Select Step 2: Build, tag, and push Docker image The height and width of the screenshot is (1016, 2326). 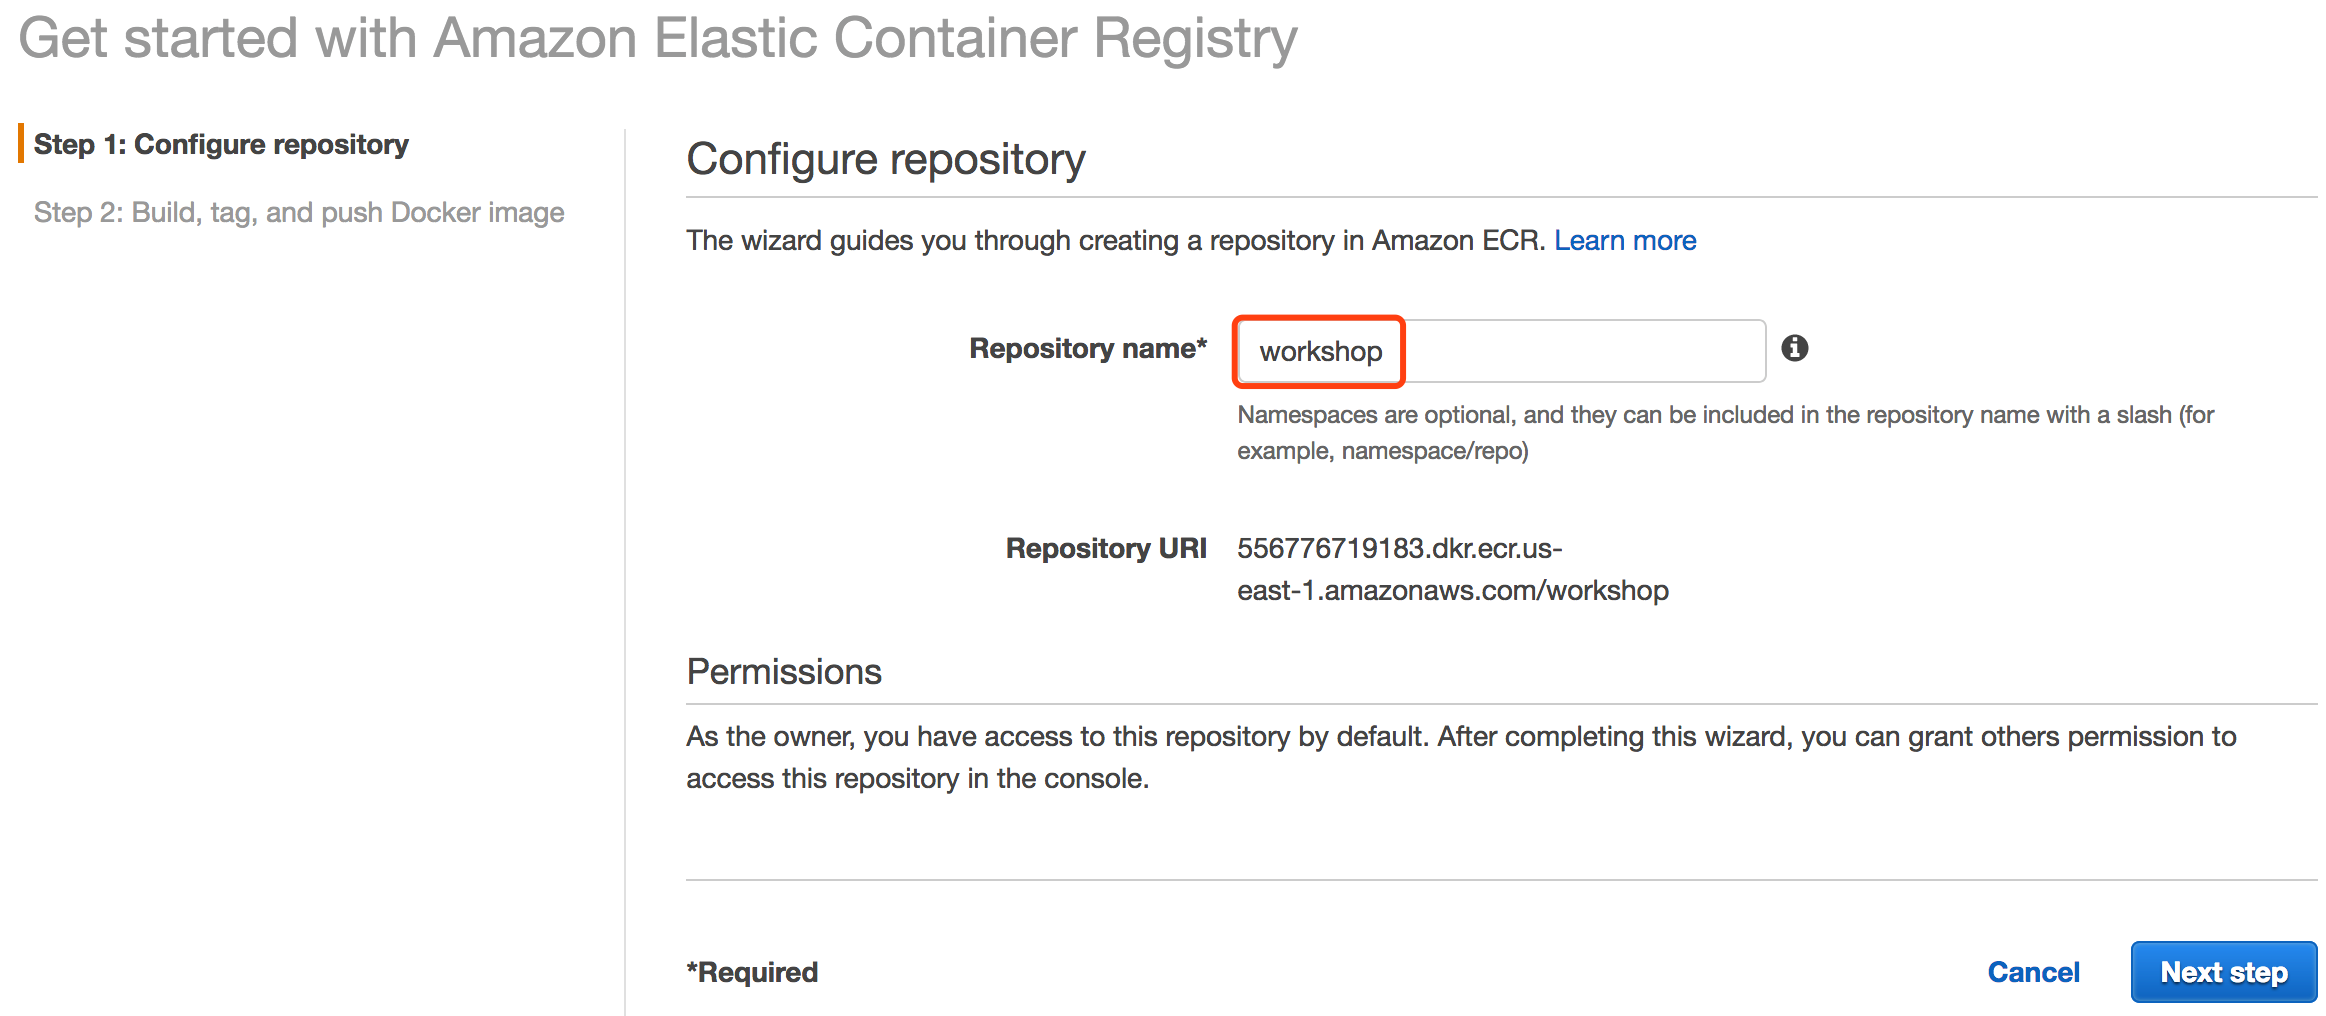point(299,213)
